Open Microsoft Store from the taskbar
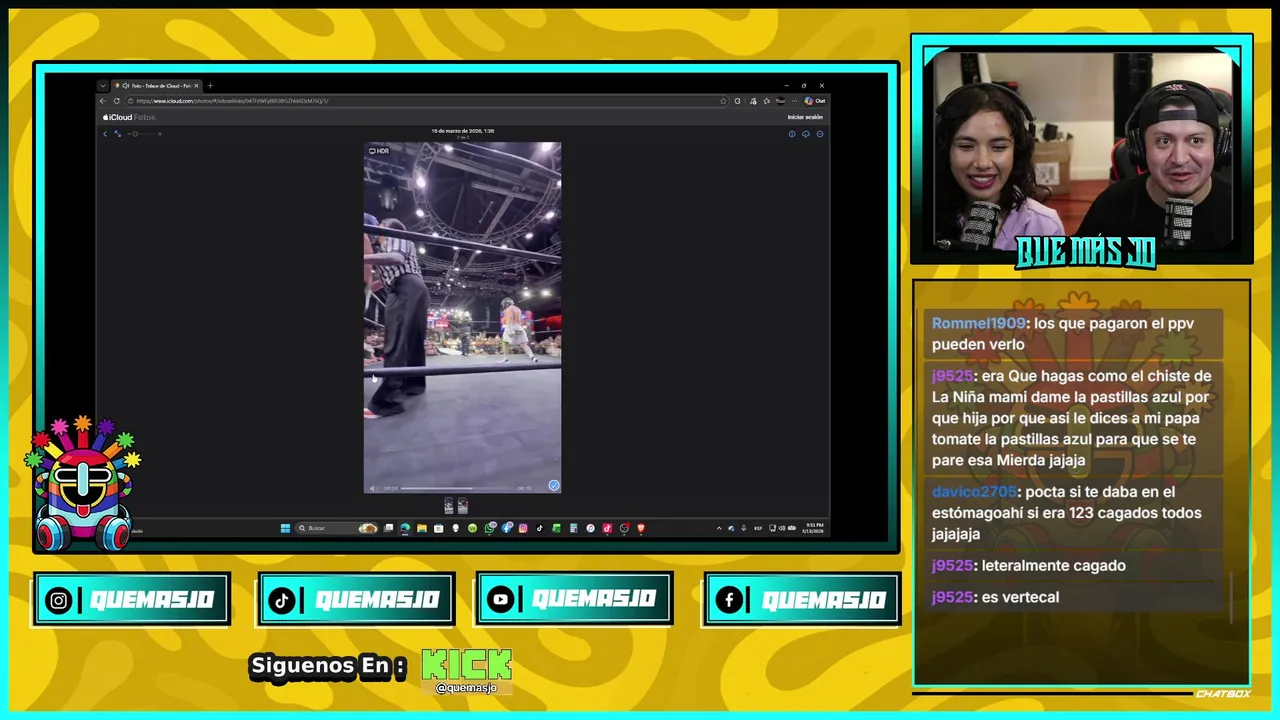 pyautogui.click(x=439, y=528)
